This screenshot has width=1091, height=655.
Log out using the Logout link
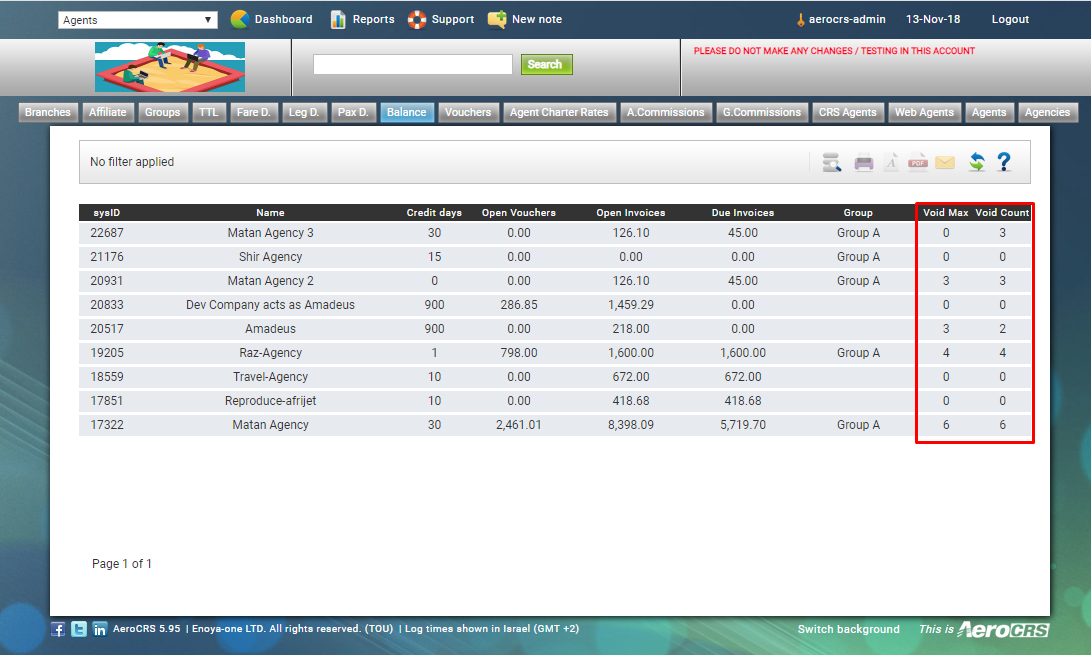pos(1010,19)
